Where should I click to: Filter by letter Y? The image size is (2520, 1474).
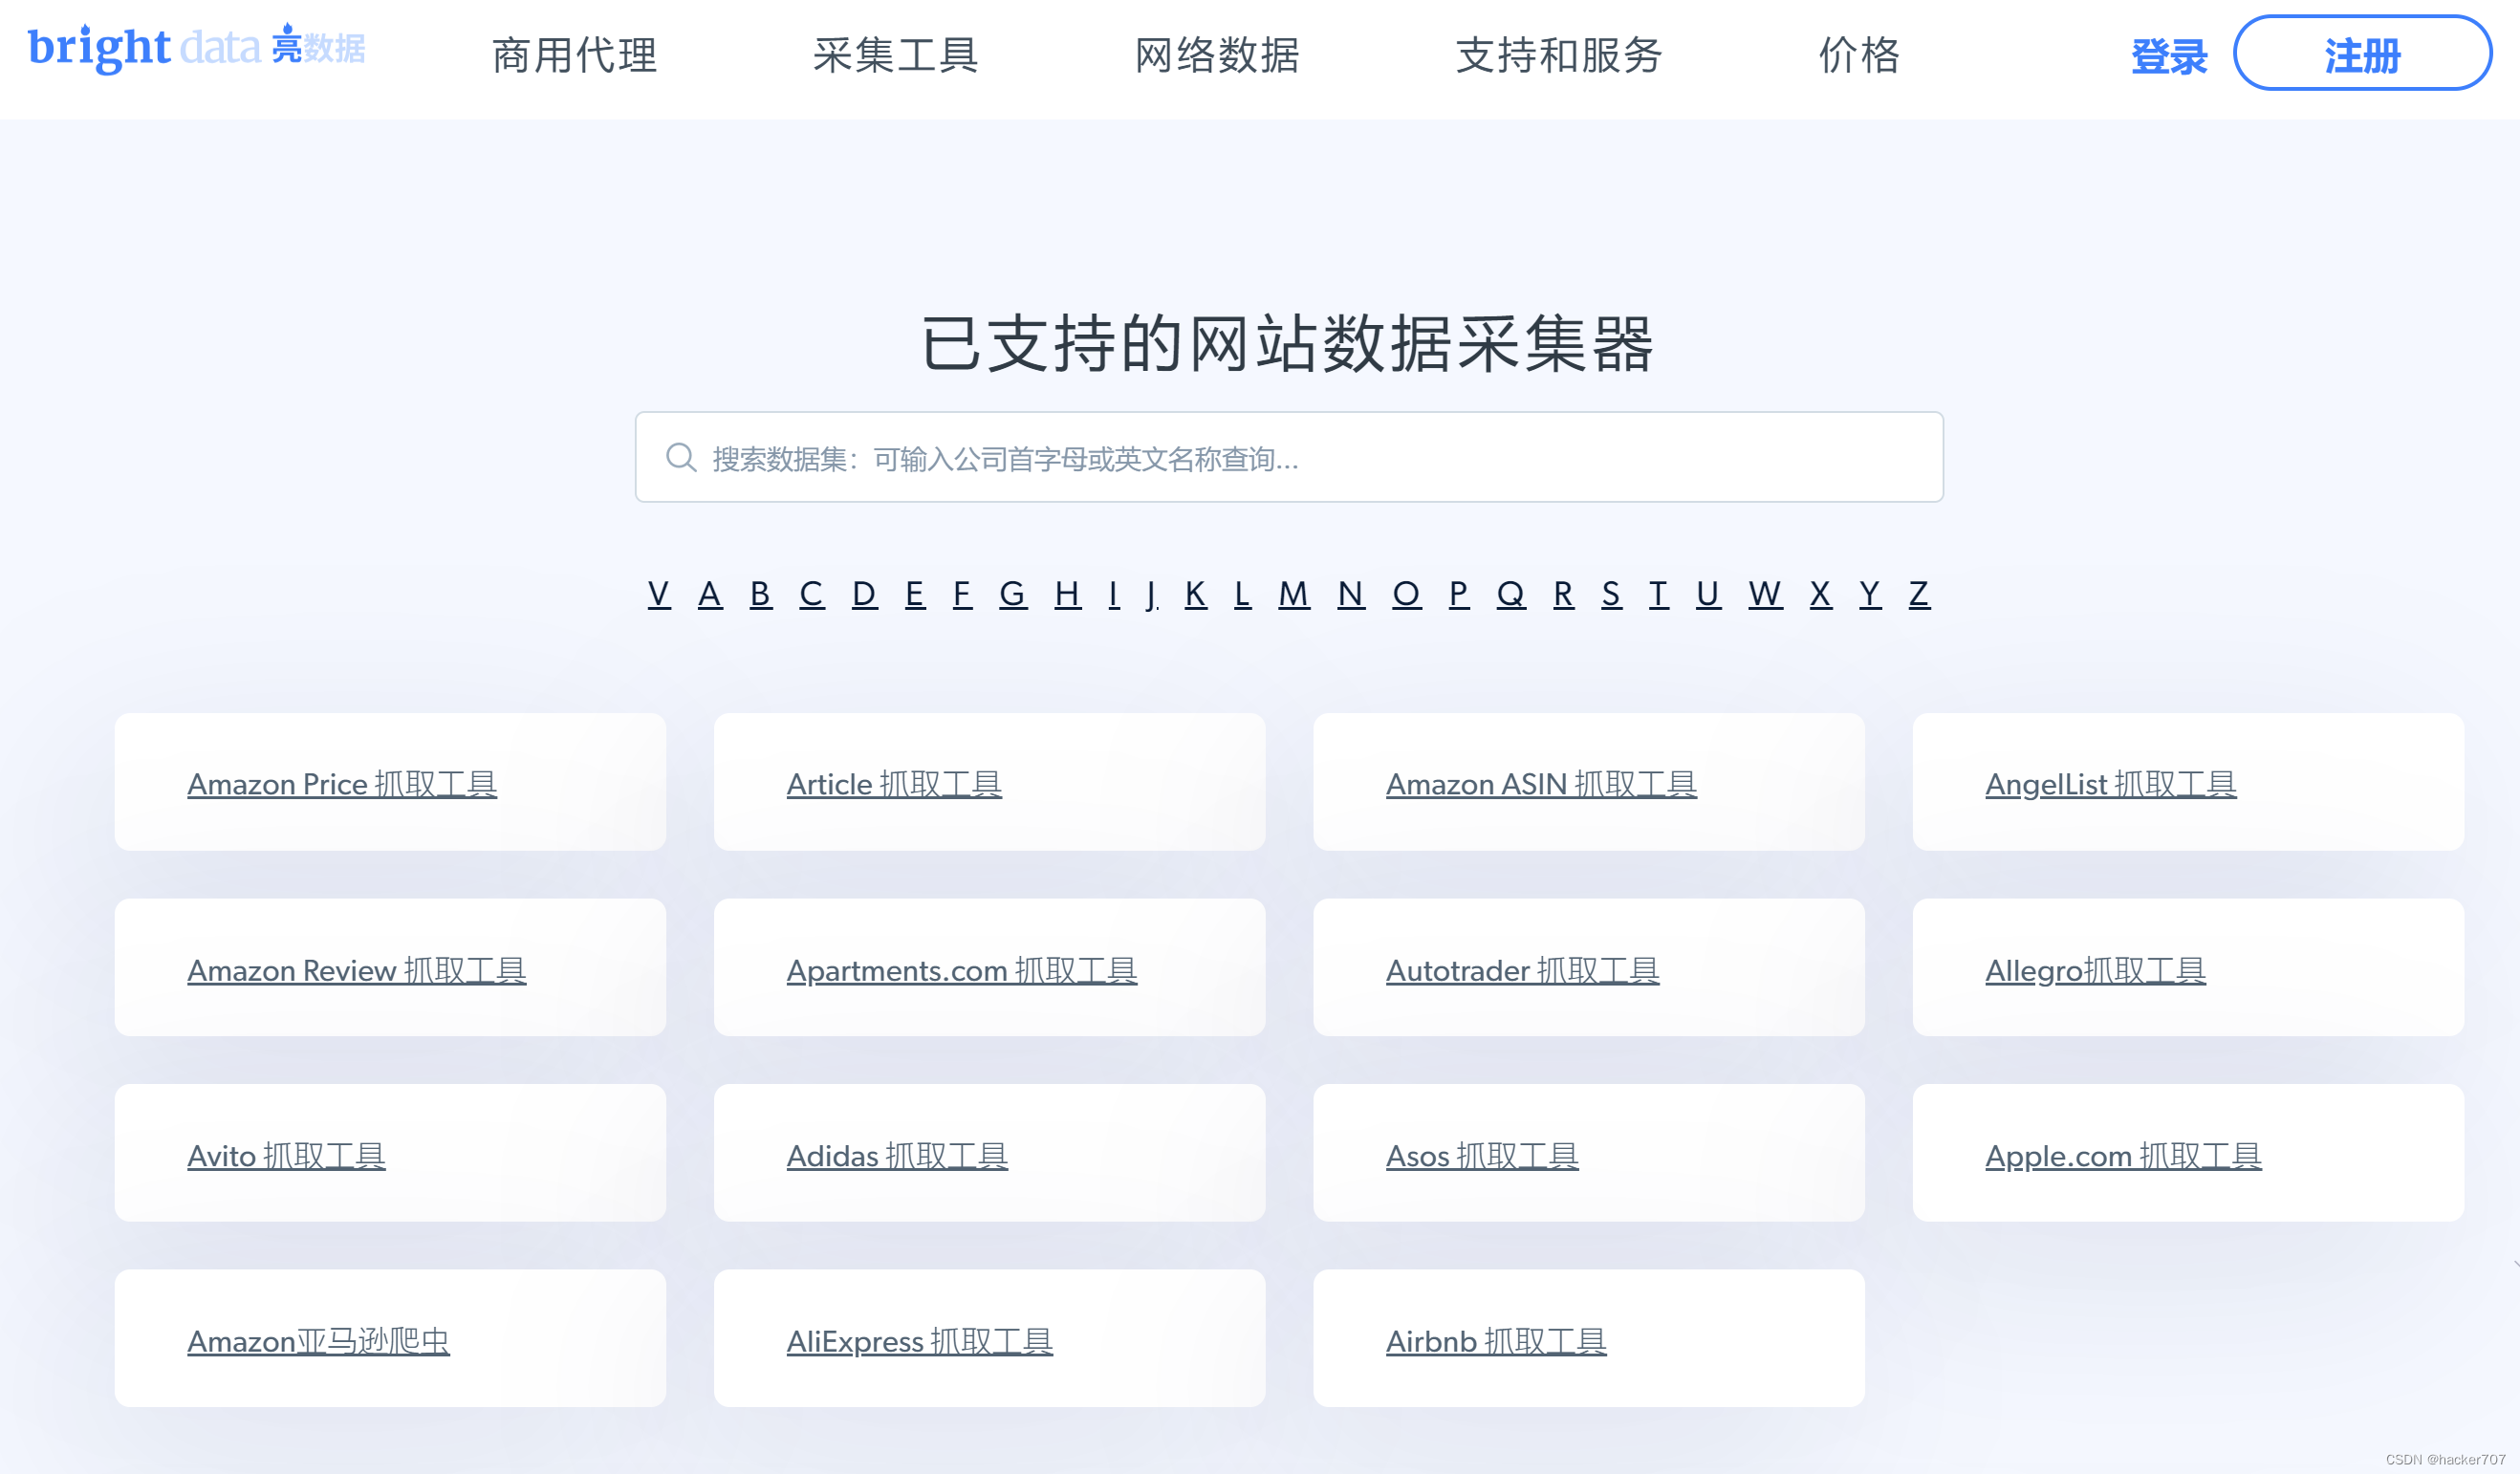pos(1870,594)
